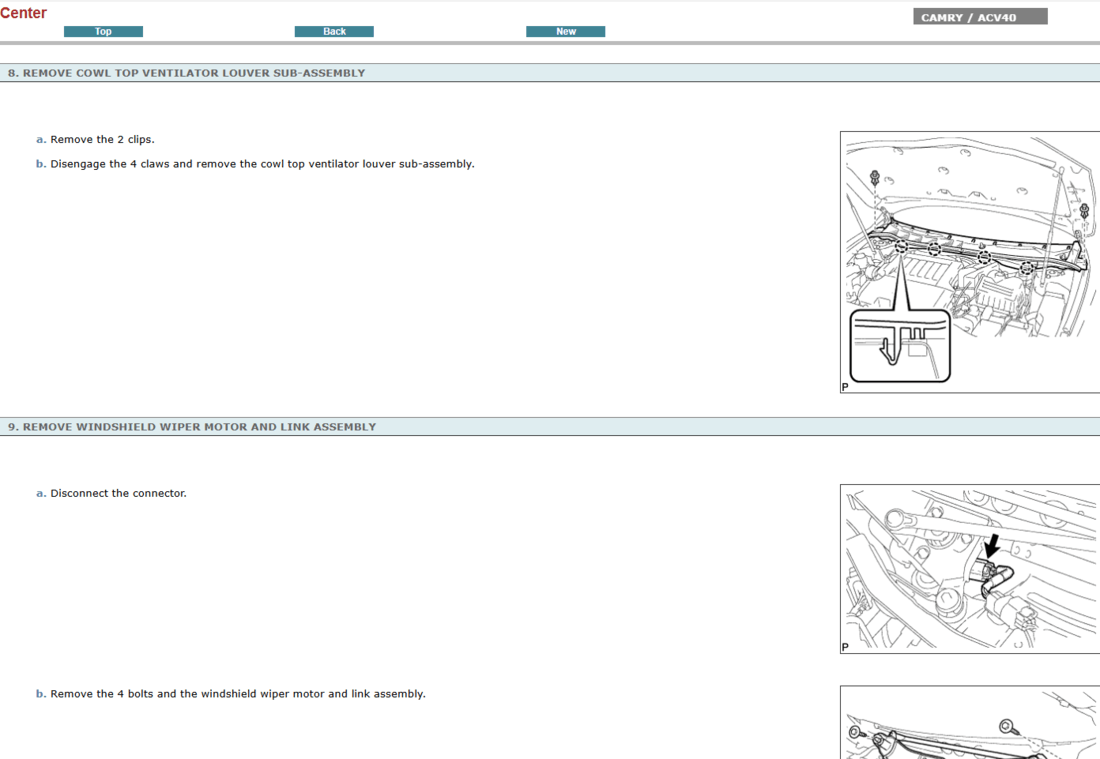The width and height of the screenshot is (1100, 759).
Task: Select the Remove Windshield Wiper Motor header
Action: click(192, 427)
